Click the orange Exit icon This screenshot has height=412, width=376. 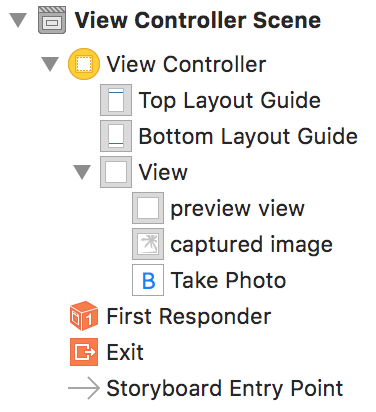[x=84, y=352]
